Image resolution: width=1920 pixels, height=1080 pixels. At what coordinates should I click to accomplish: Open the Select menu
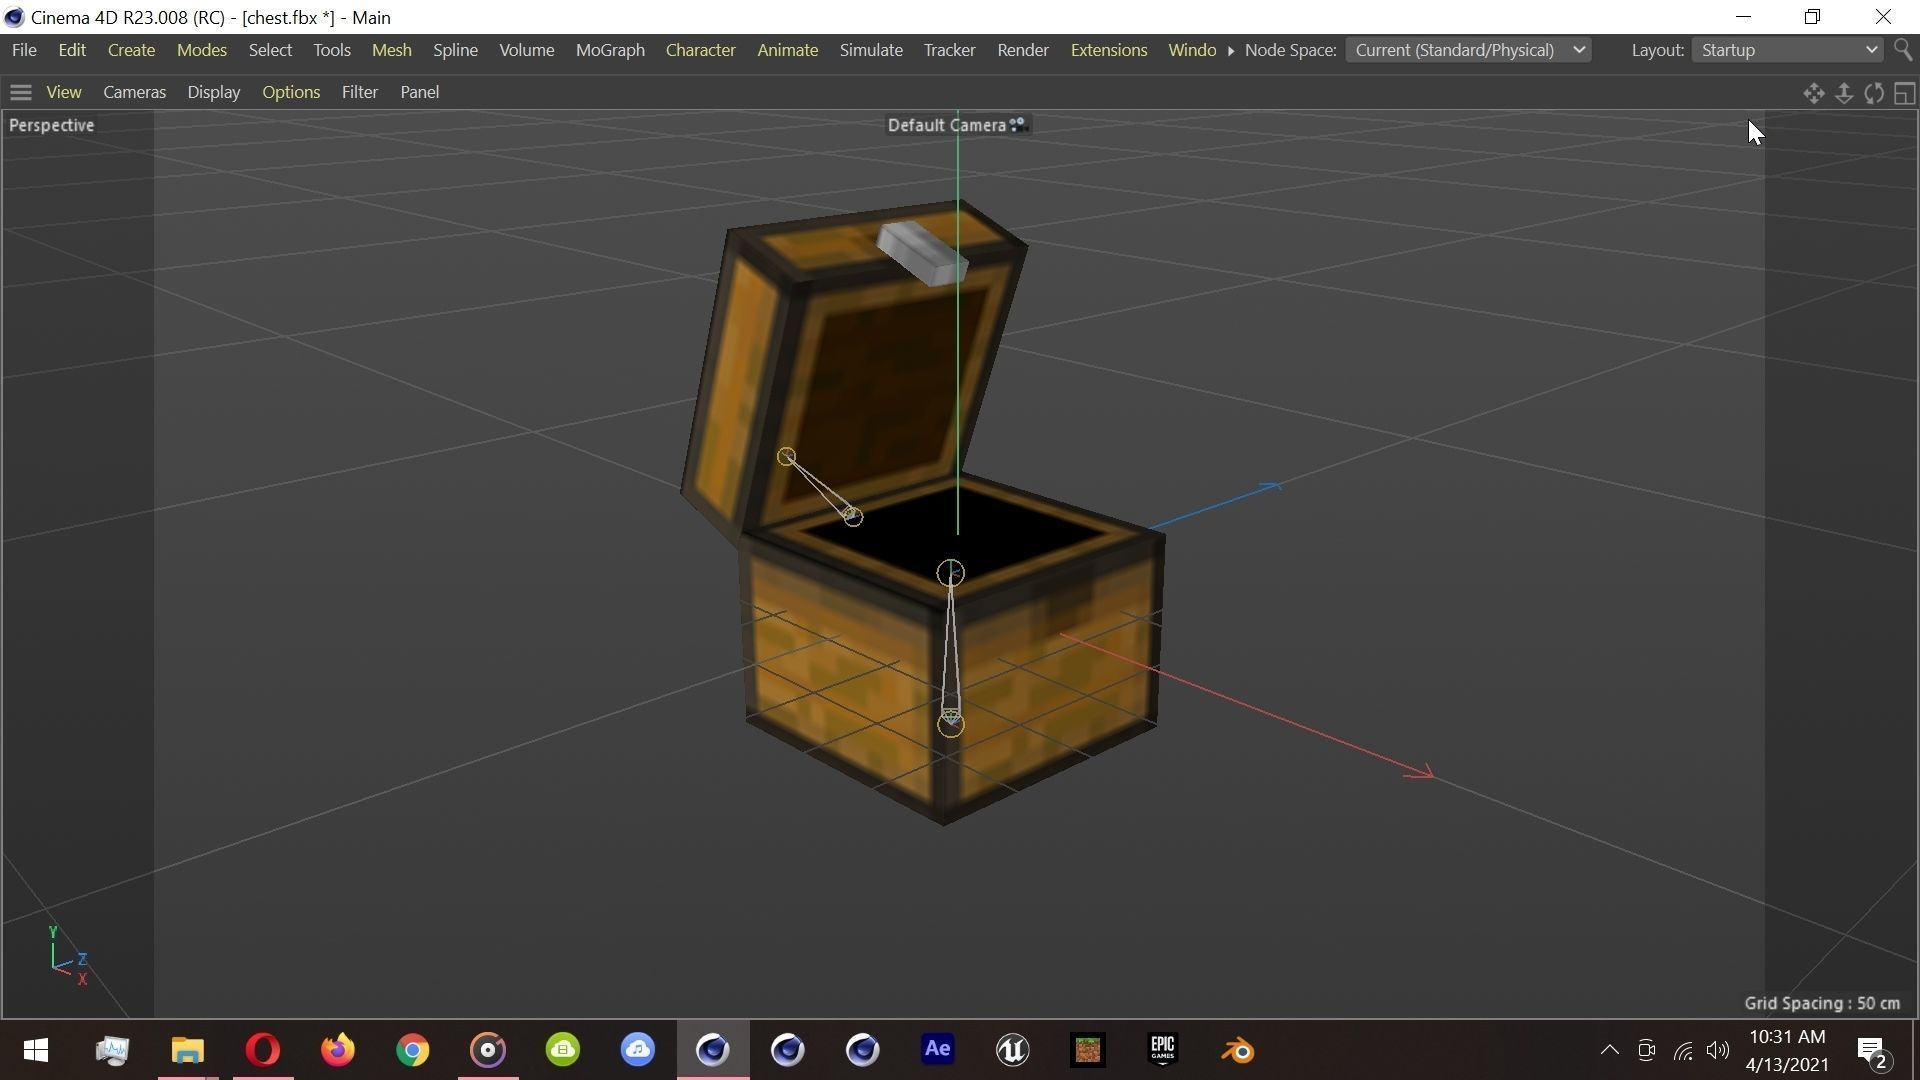click(270, 50)
